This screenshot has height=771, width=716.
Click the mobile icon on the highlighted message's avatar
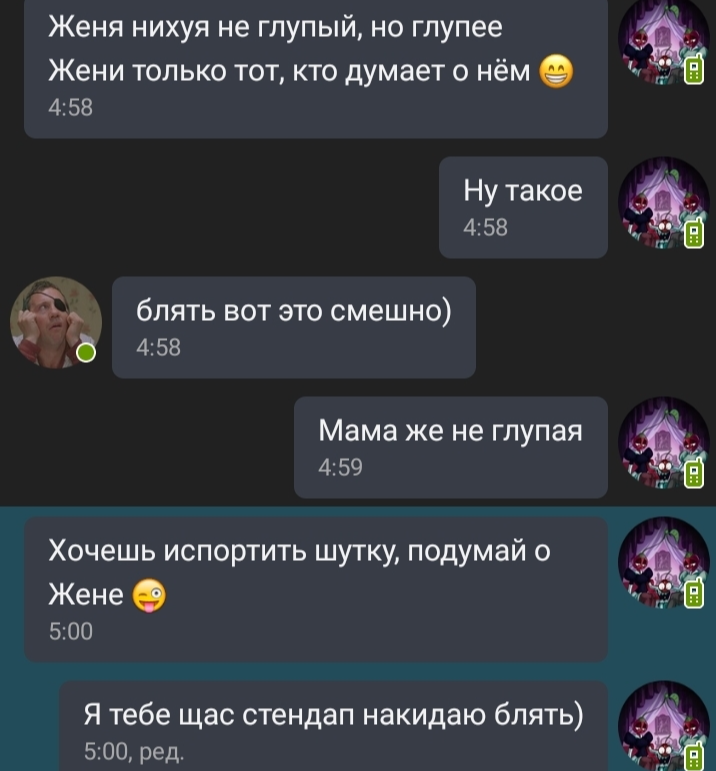[x=694, y=593]
